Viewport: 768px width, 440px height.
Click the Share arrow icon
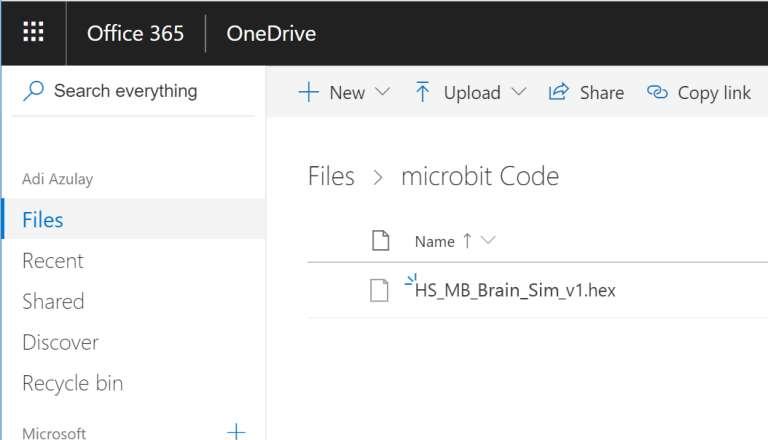click(x=558, y=92)
